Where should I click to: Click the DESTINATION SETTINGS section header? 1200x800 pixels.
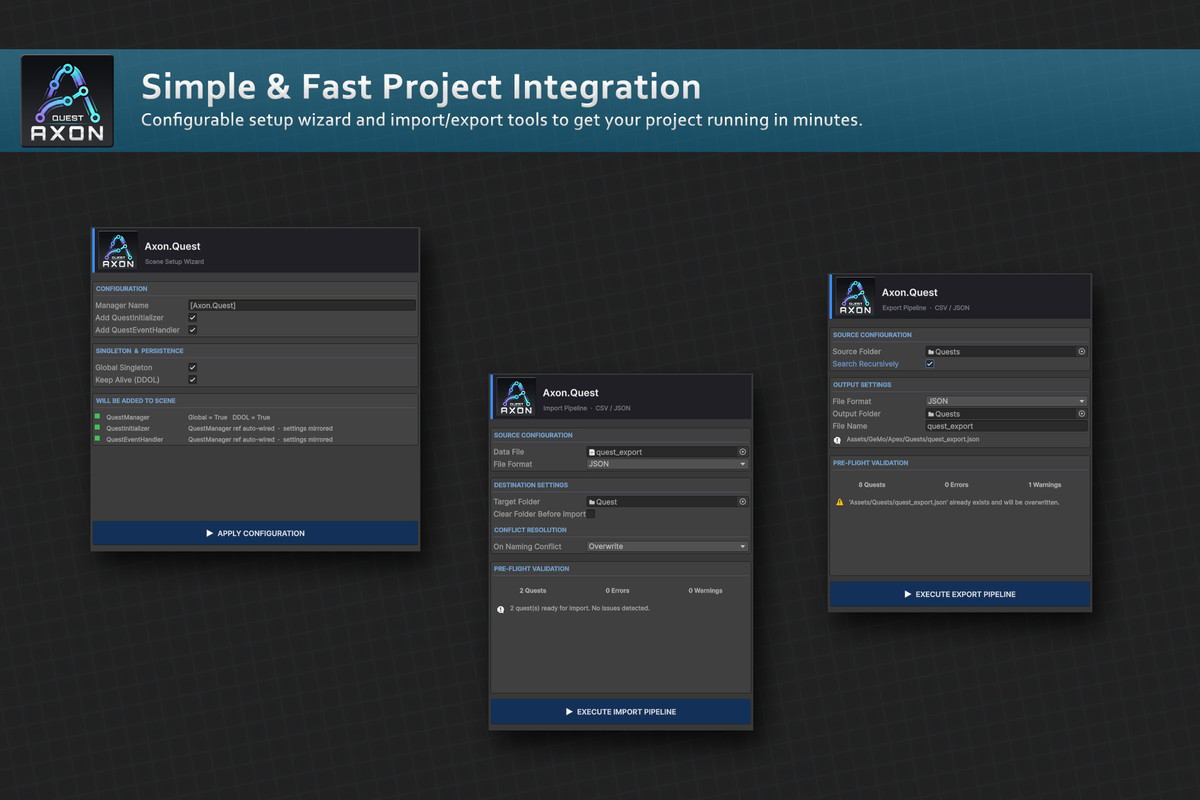[531, 485]
